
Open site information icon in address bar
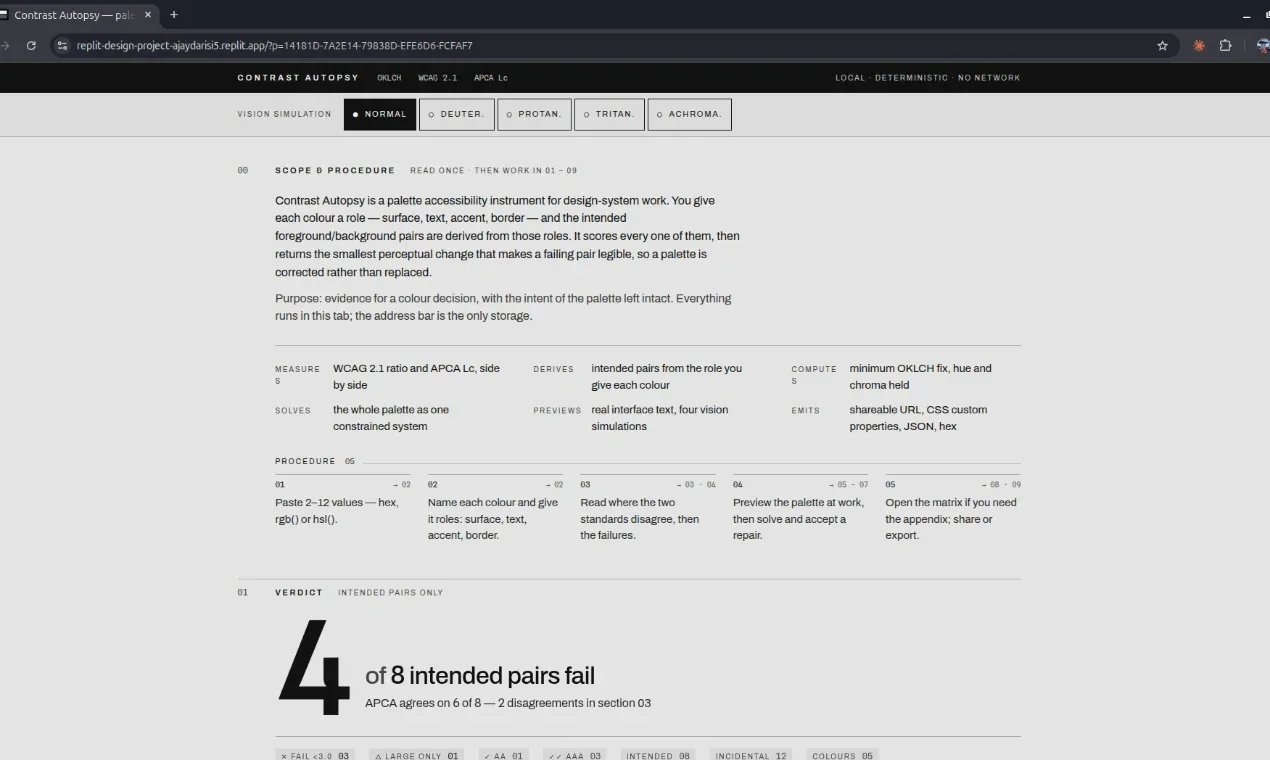click(x=62, y=45)
